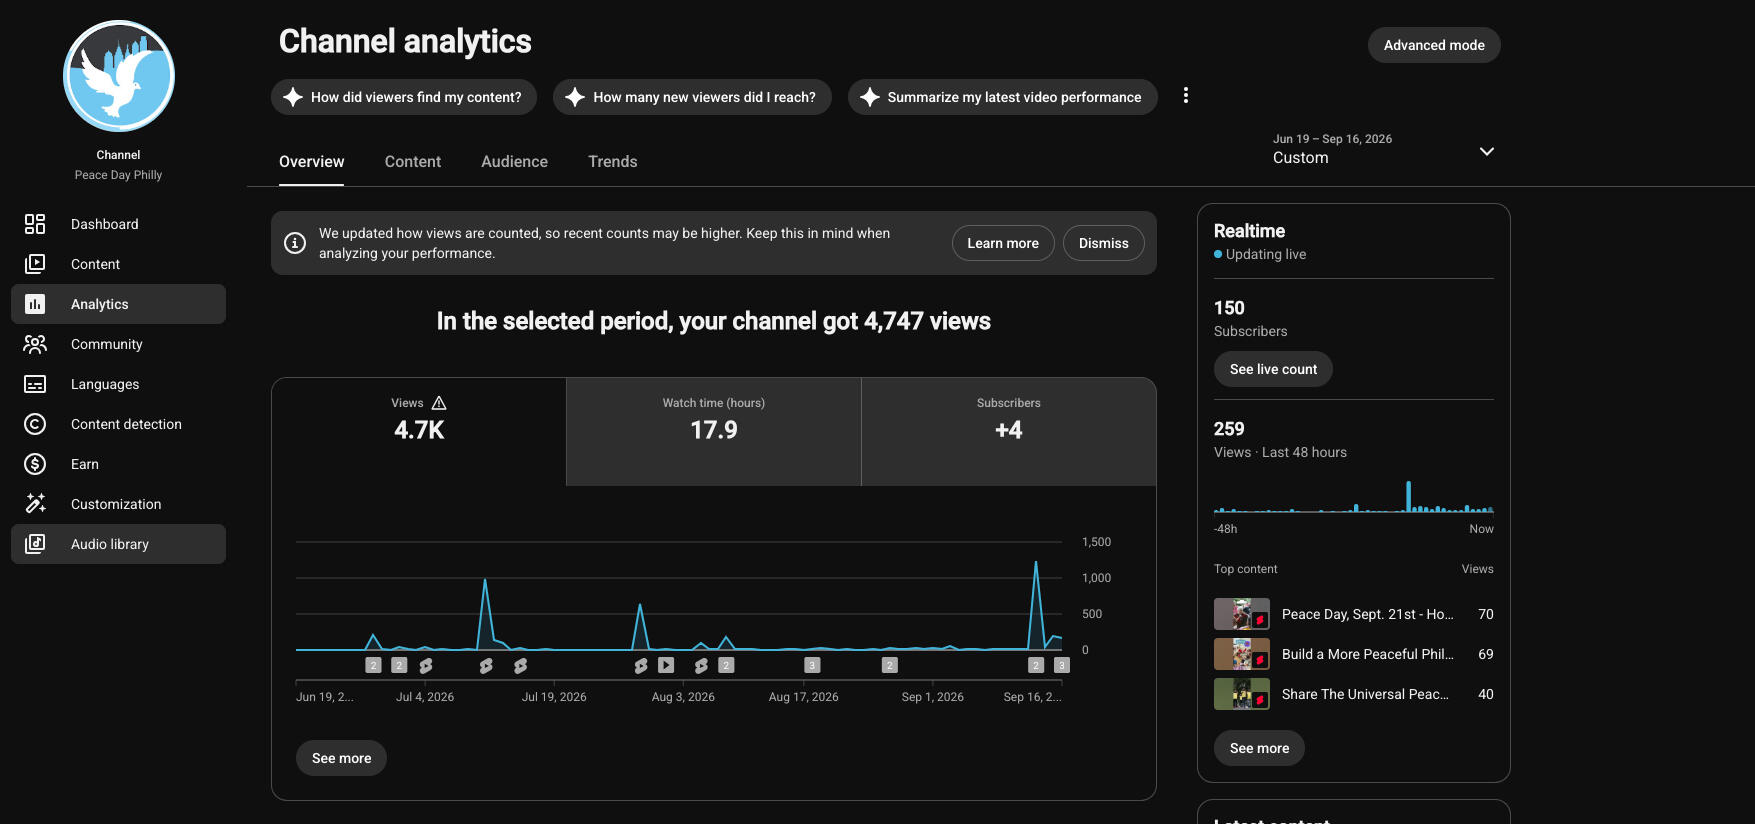
Task: Switch to the Trends tab
Action: (x=613, y=161)
